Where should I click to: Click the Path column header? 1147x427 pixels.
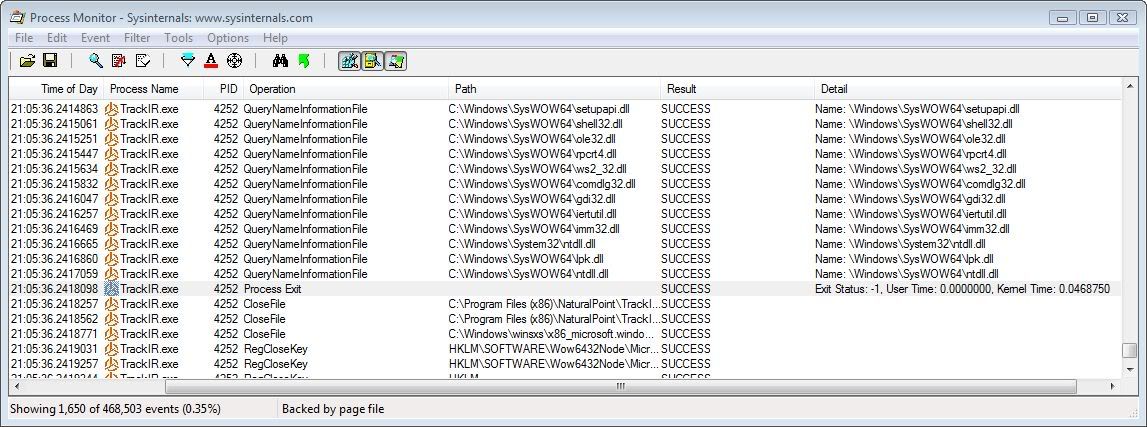[554, 89]
